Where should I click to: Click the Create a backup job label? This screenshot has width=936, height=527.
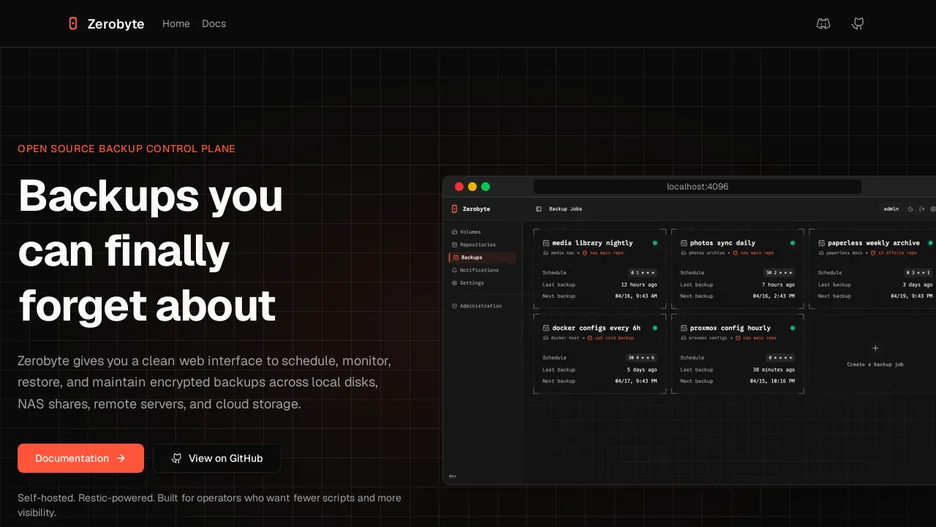(x=875, y=364)
